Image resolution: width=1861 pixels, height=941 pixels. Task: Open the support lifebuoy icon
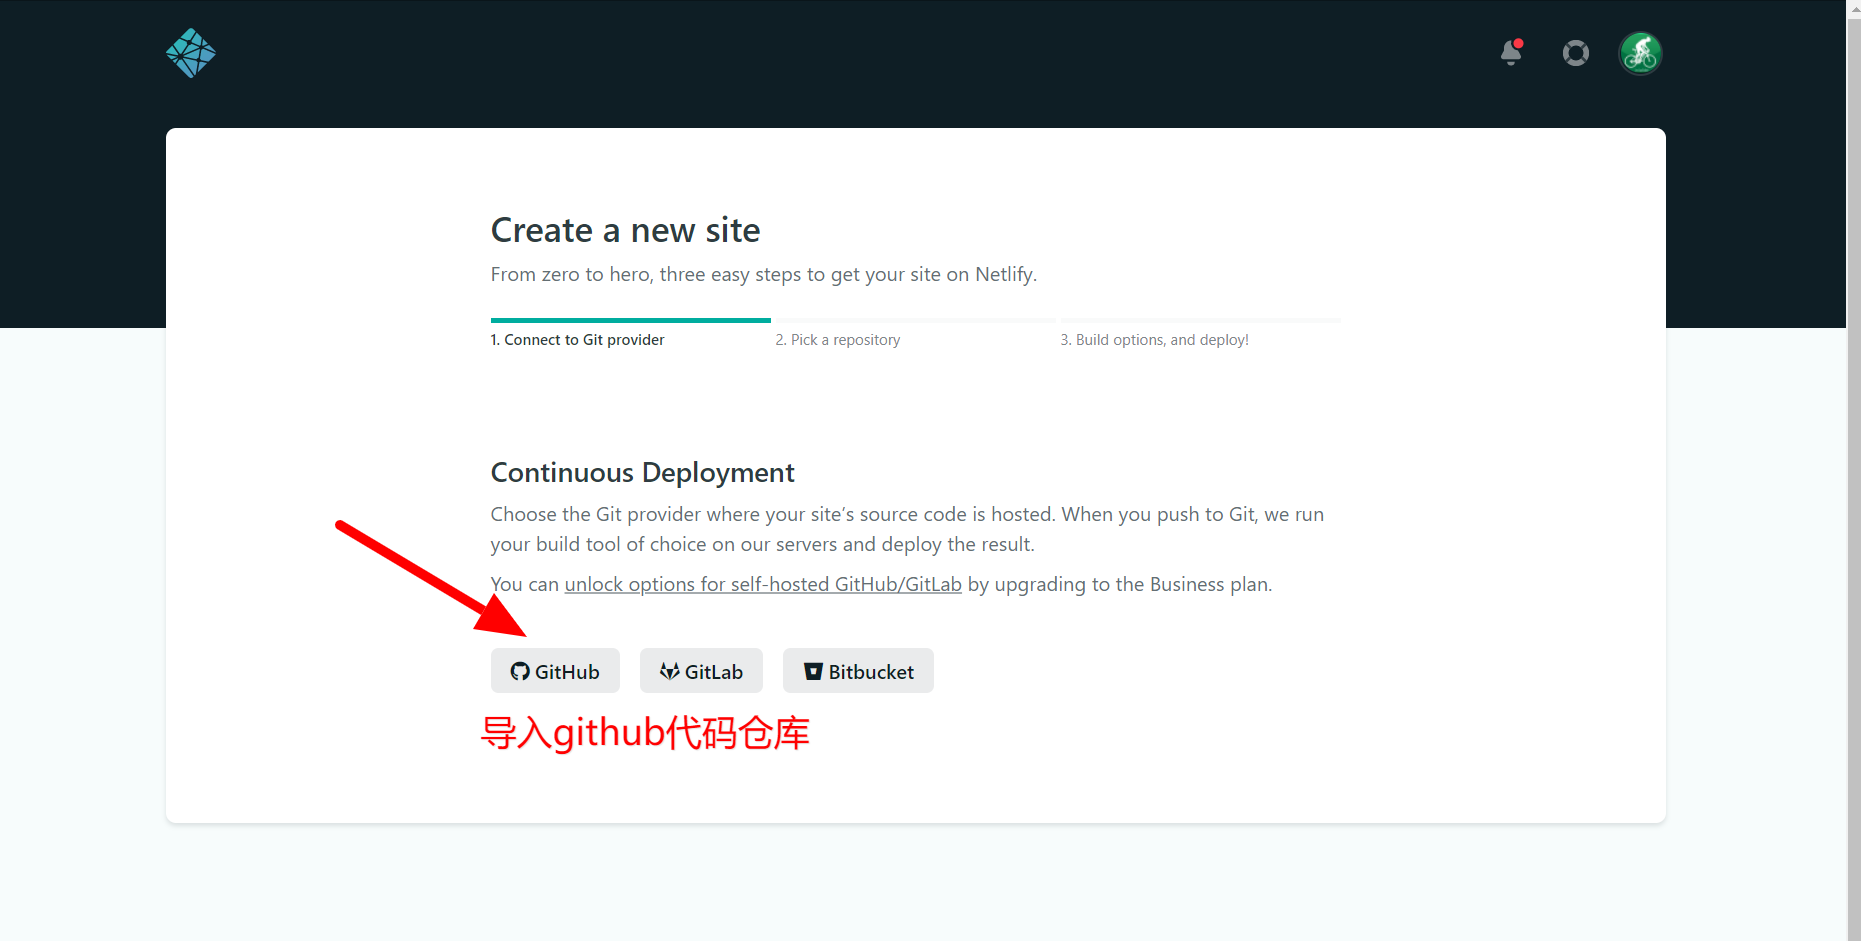1576,53
